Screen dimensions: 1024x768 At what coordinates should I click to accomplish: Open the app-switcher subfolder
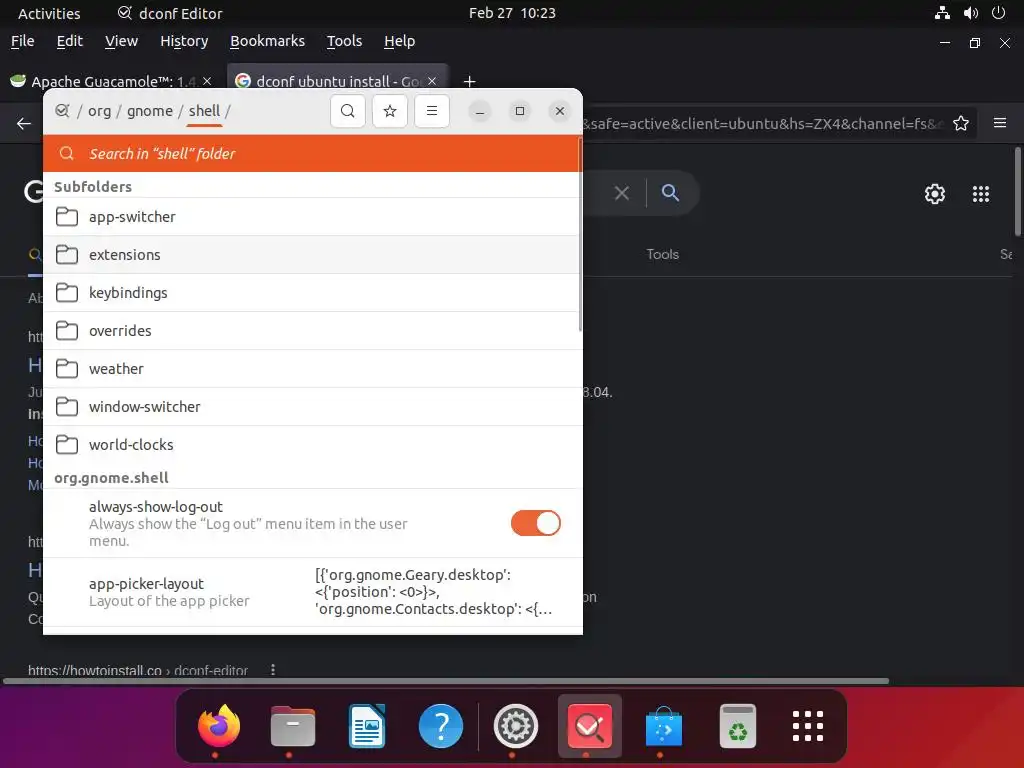[312, 217]
